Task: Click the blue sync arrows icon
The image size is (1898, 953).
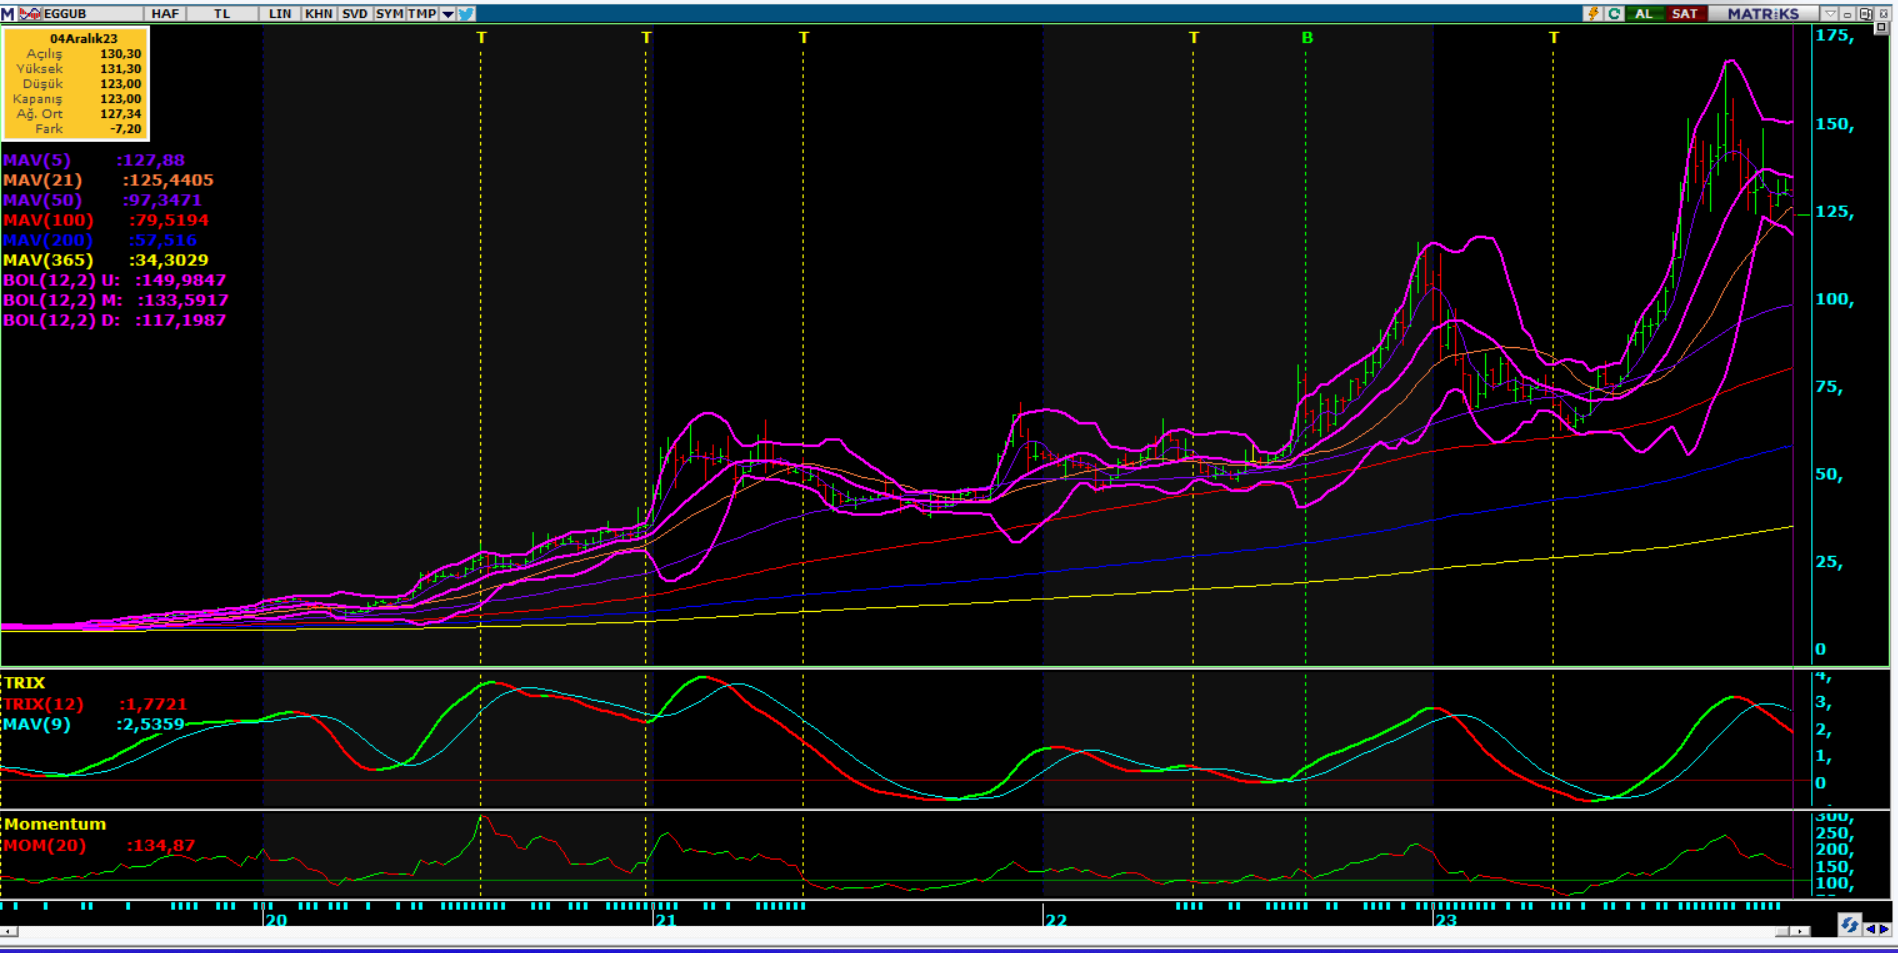Action: pyautogui.click(x=1849, y=924)
